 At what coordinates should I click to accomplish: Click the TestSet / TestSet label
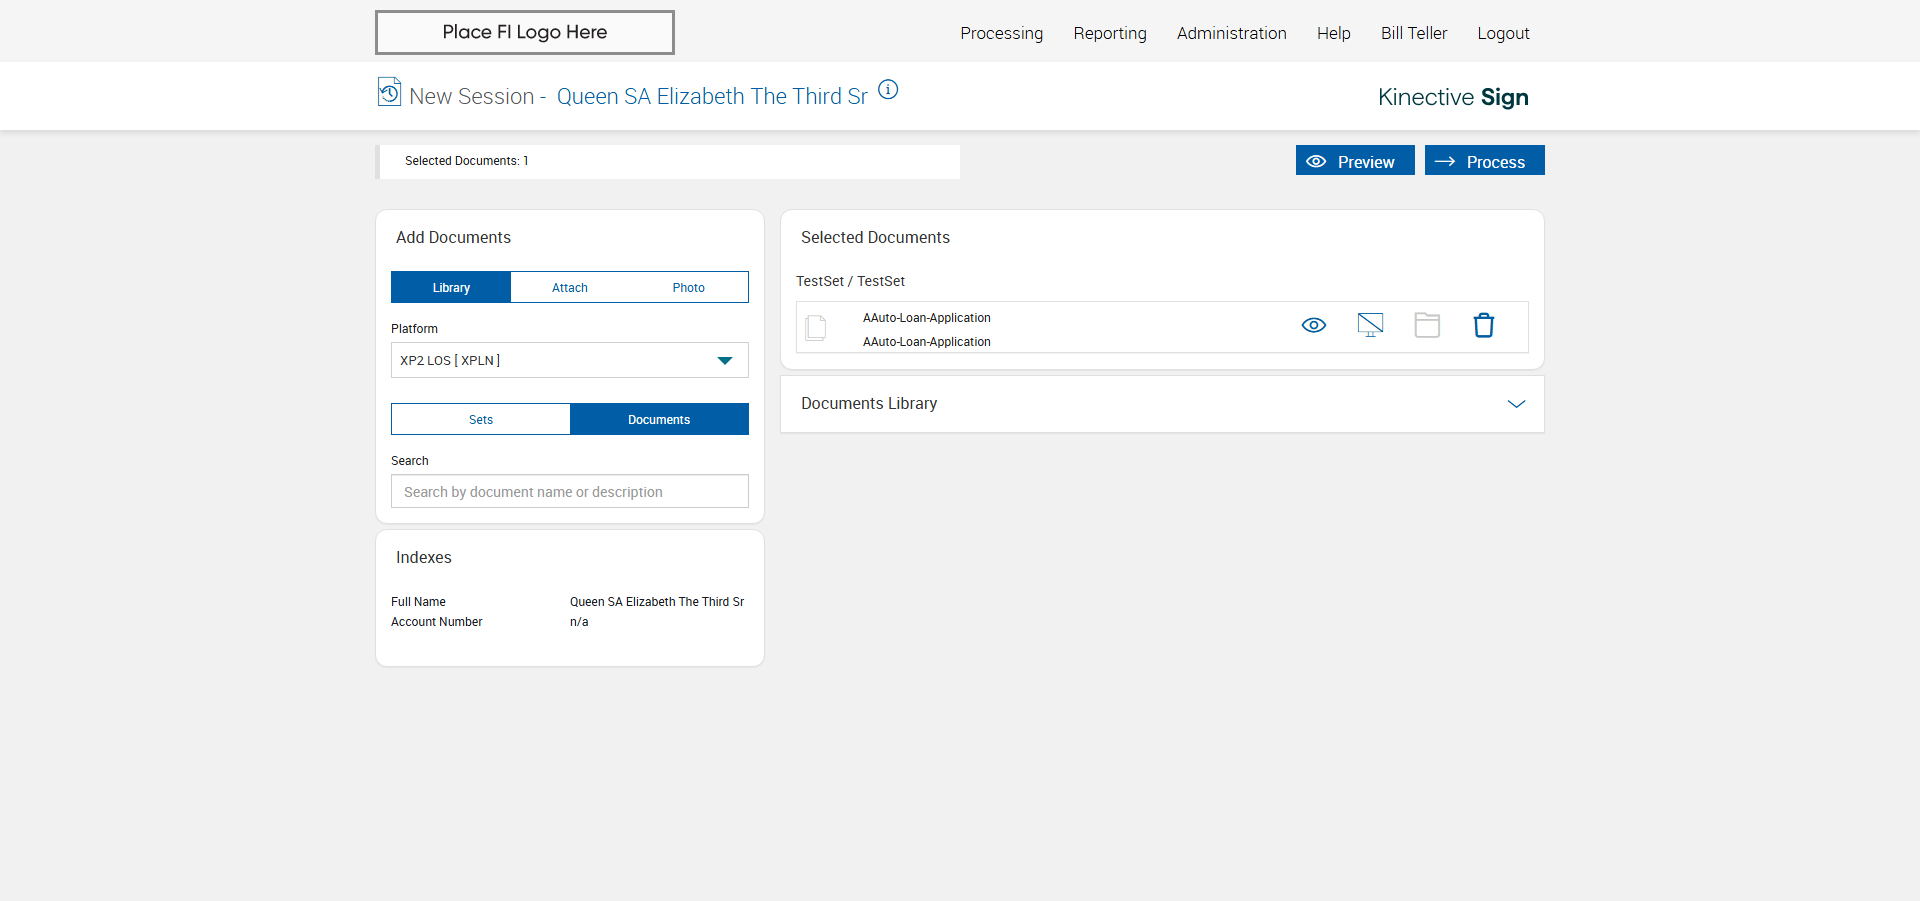[850, 281]
